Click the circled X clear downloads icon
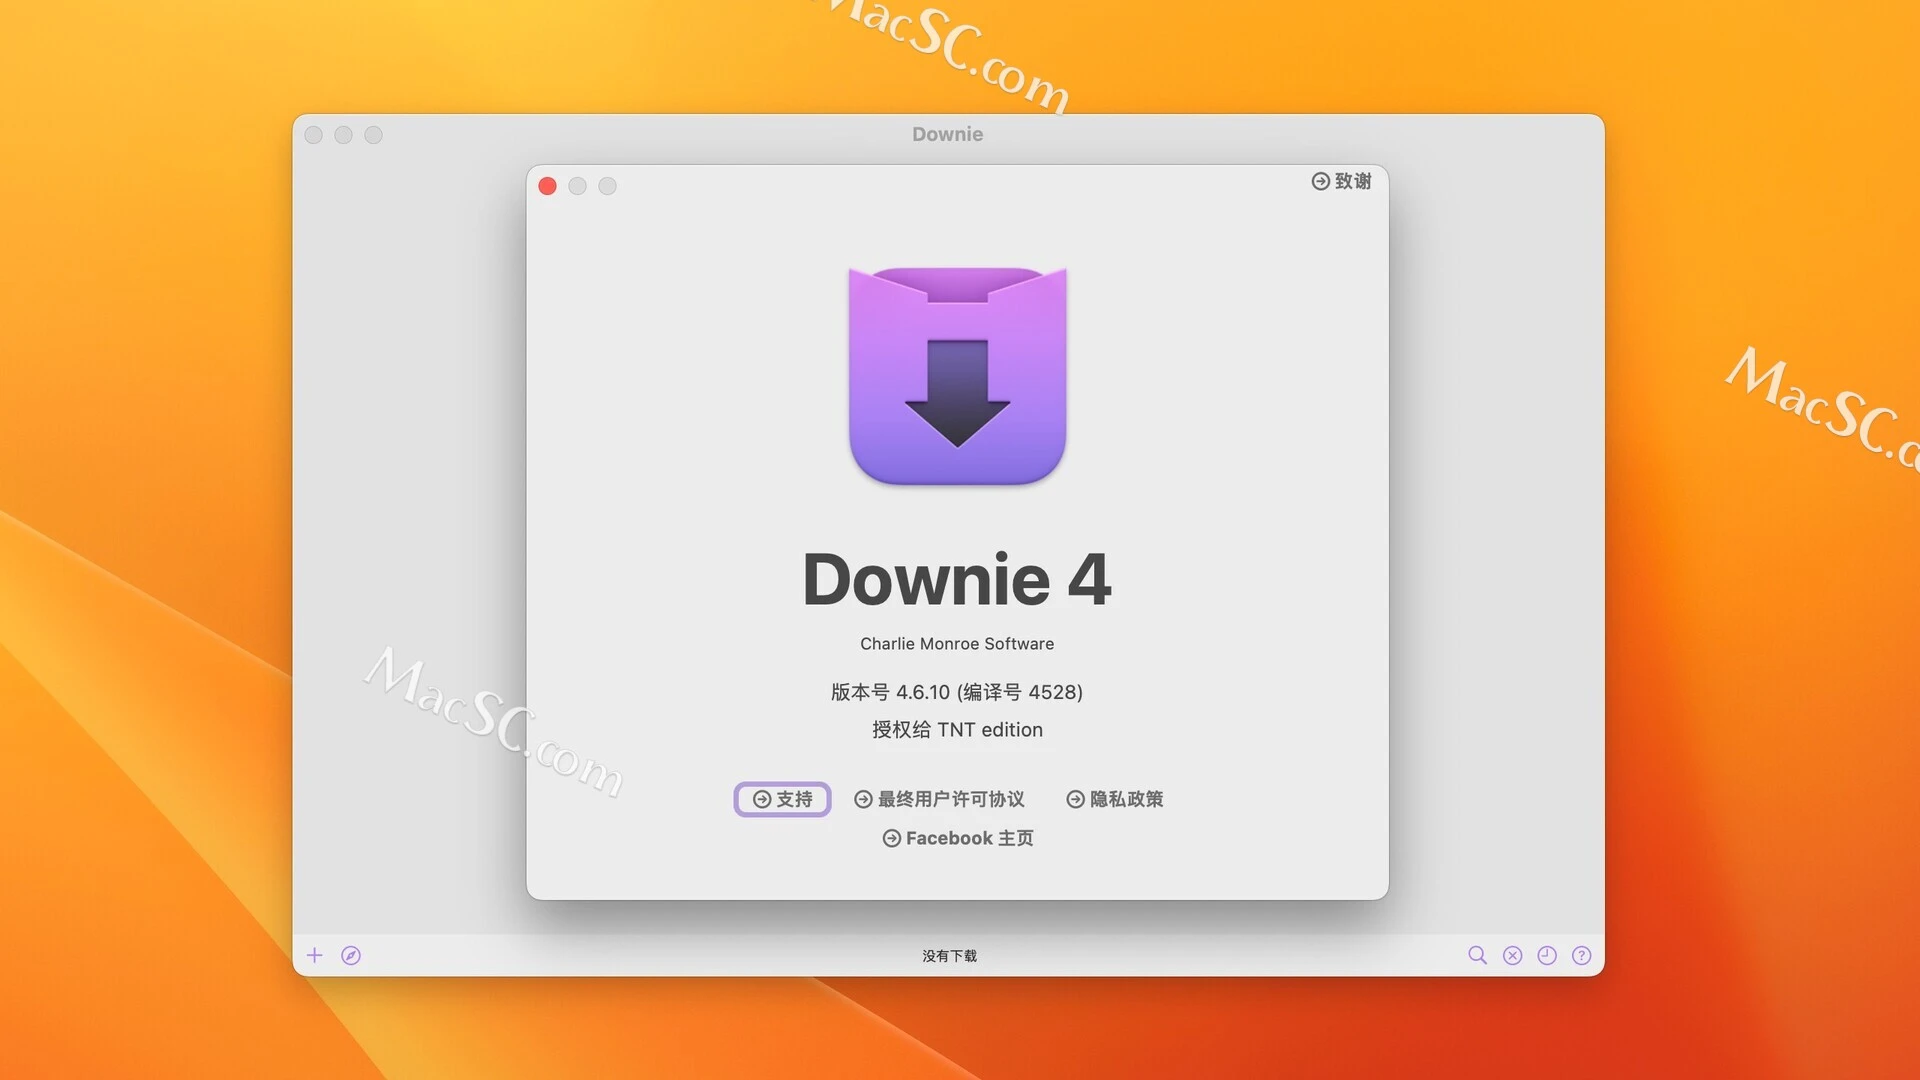The height and width of the screenshot is (1080, 1920). (x=1513, y=955)
